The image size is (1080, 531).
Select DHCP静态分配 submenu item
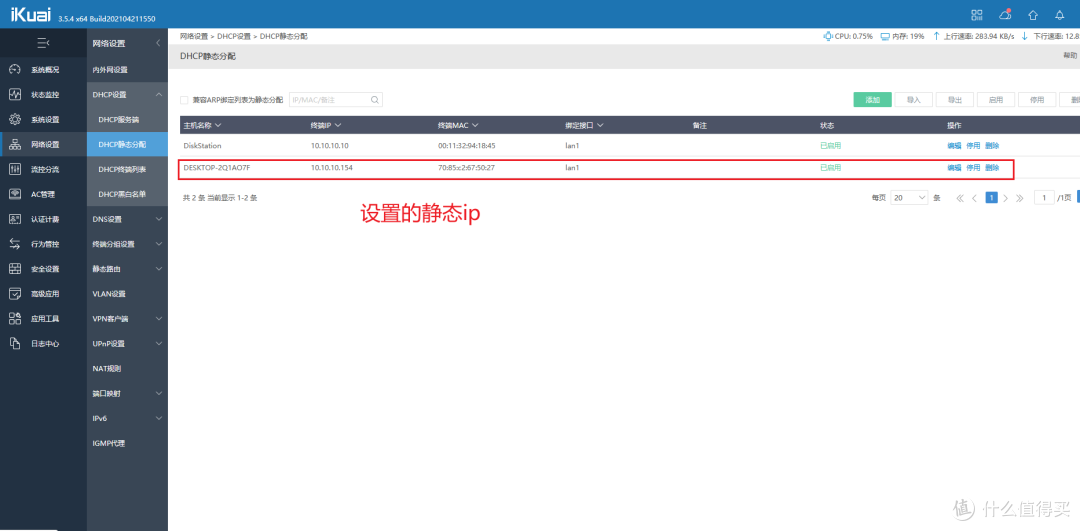[122, 144]
